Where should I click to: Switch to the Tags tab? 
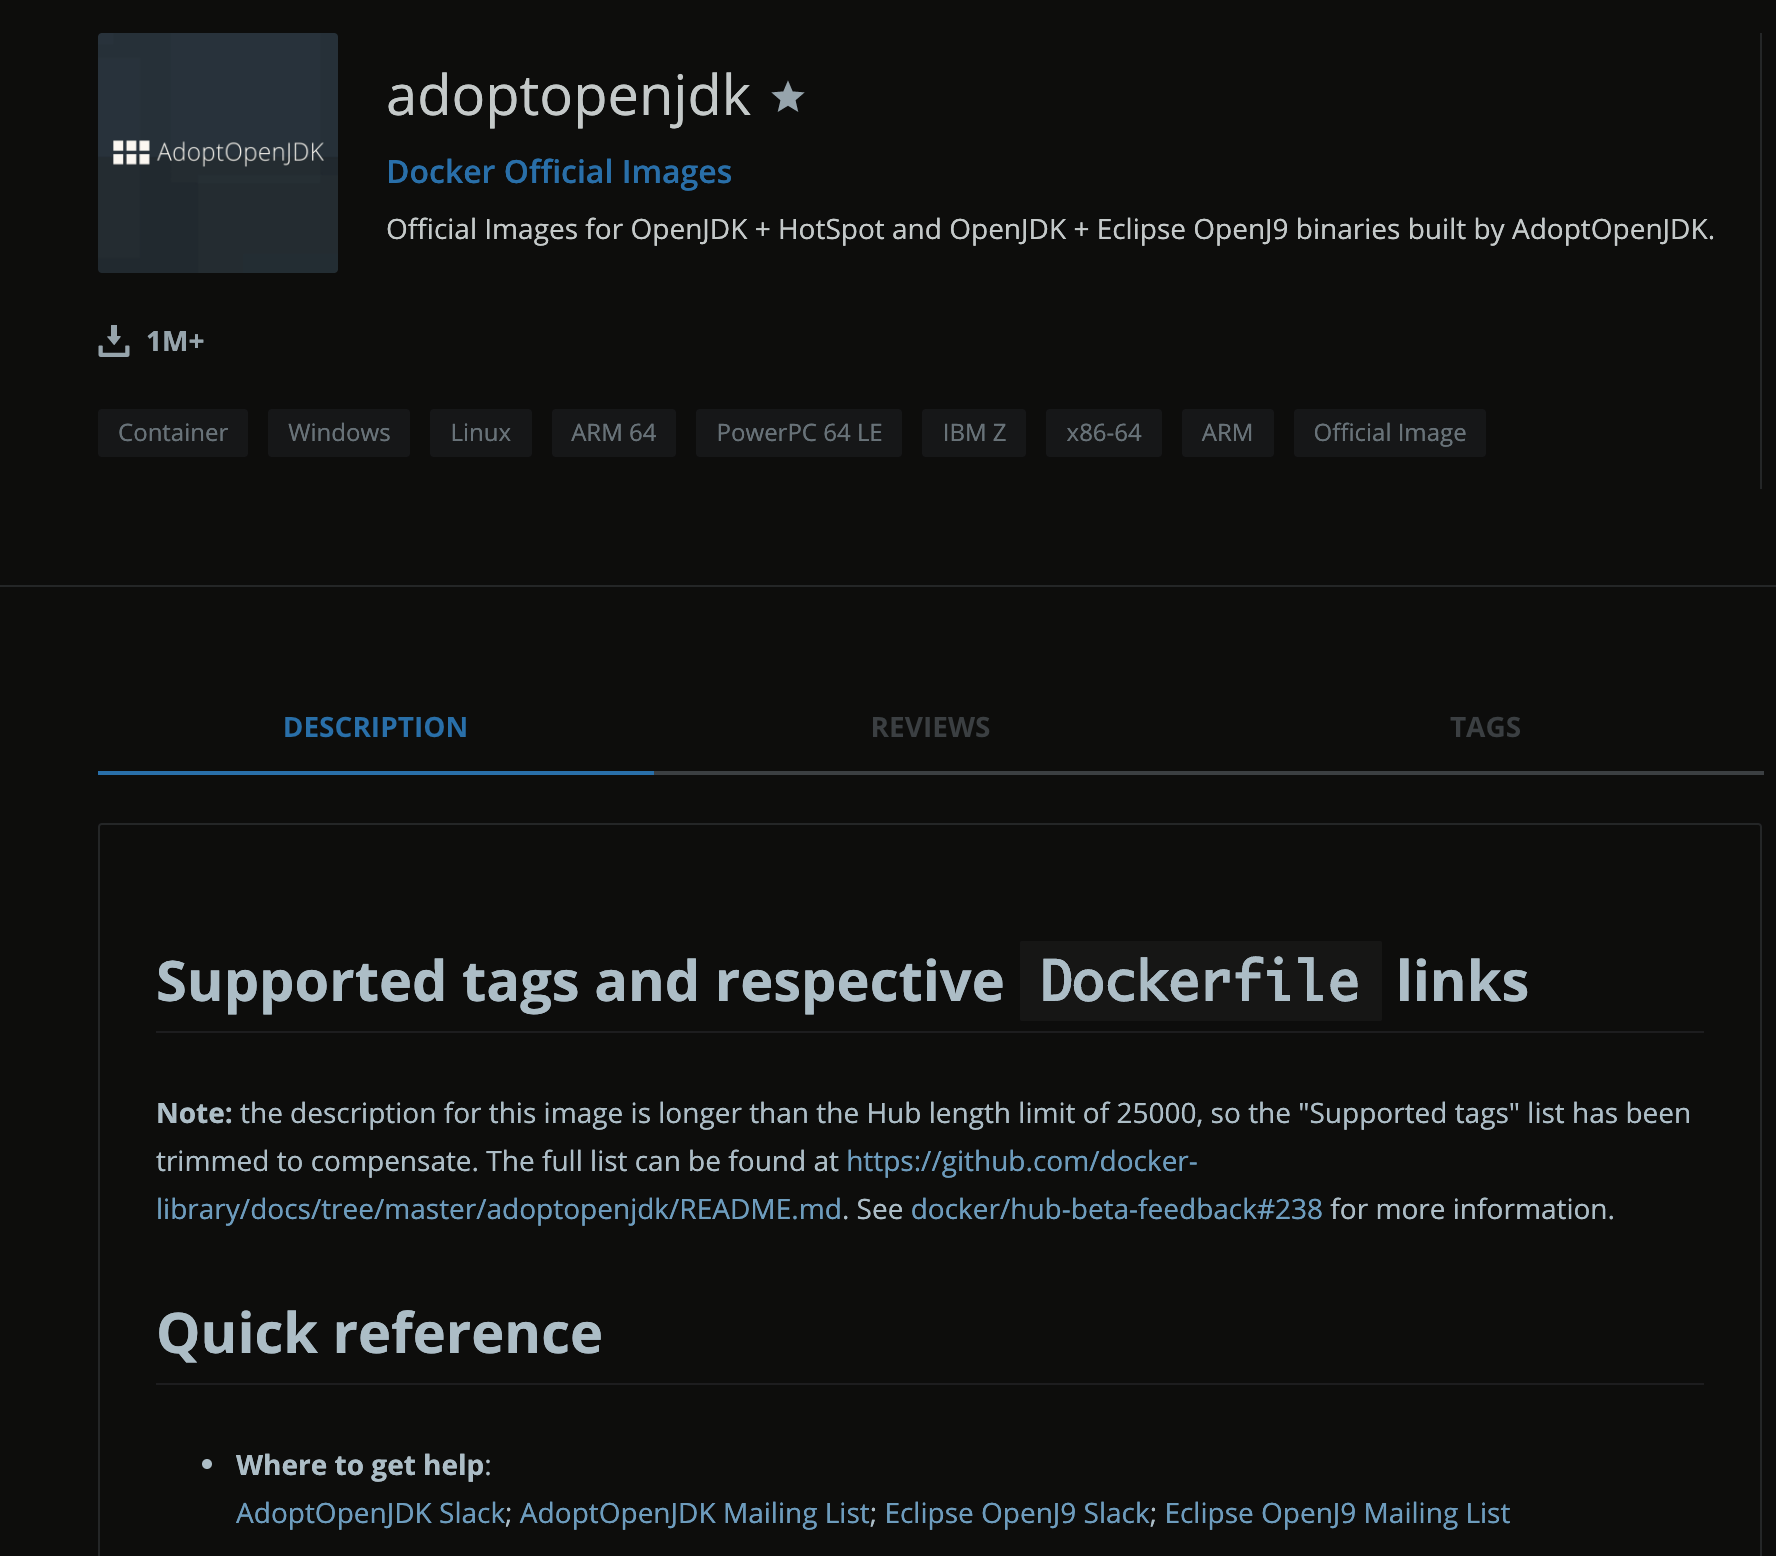pyautogui.click(x=1486, y=727)
